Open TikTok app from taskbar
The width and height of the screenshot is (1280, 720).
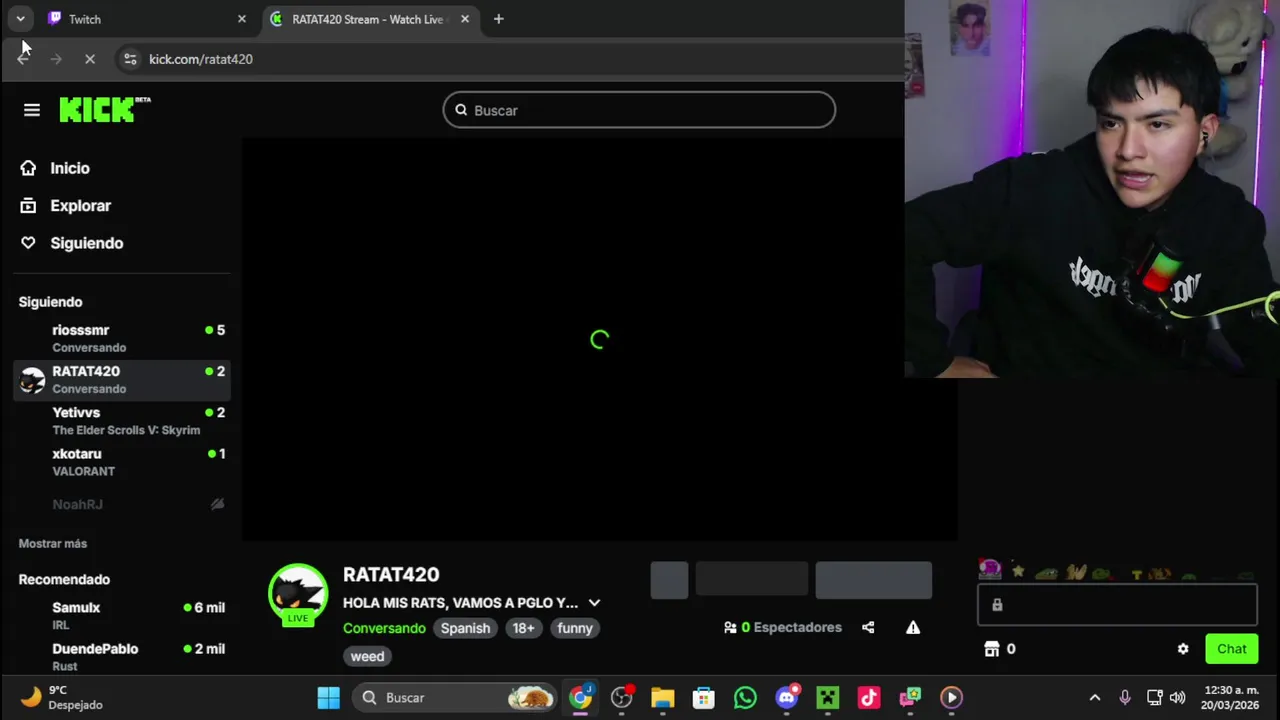coord(868,697)
